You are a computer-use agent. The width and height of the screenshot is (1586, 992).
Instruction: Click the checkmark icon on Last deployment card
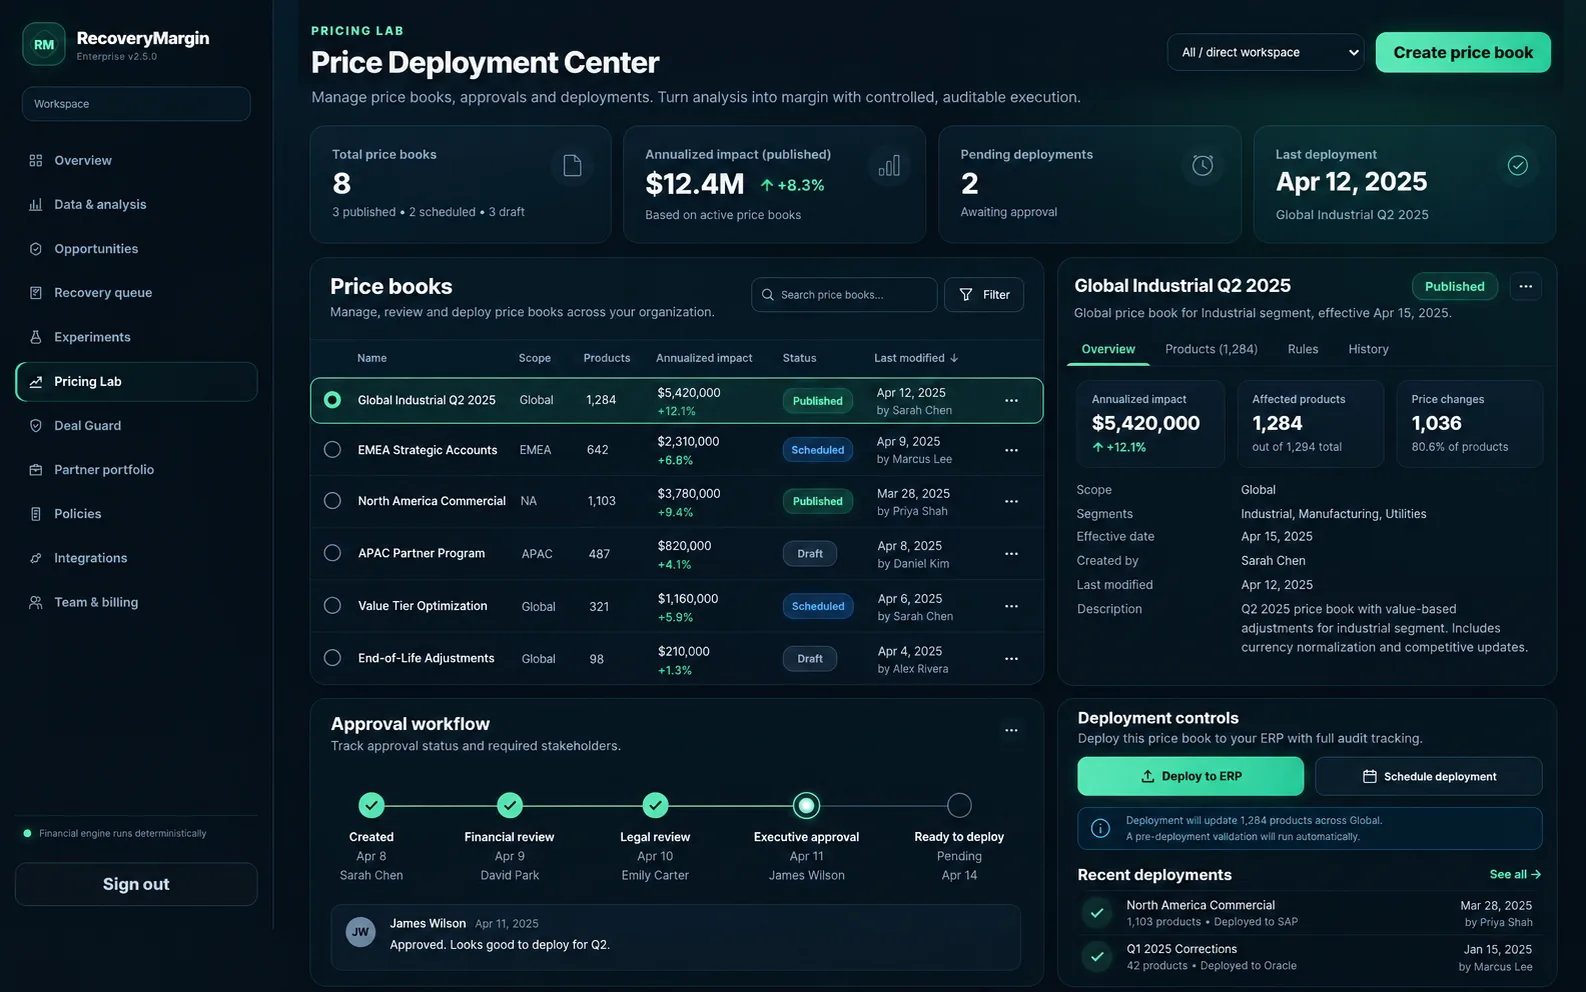coord(1517,165)
